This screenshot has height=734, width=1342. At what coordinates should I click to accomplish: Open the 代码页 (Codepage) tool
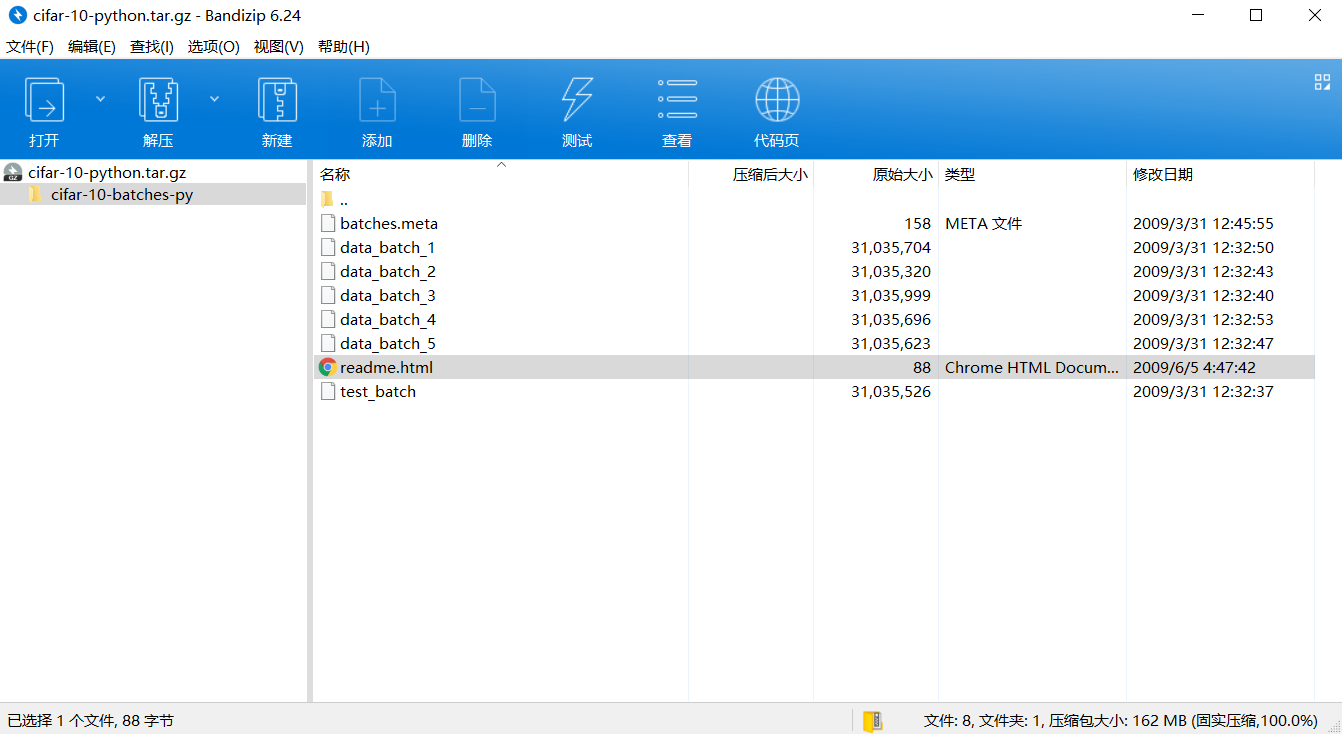coord(777,110)
